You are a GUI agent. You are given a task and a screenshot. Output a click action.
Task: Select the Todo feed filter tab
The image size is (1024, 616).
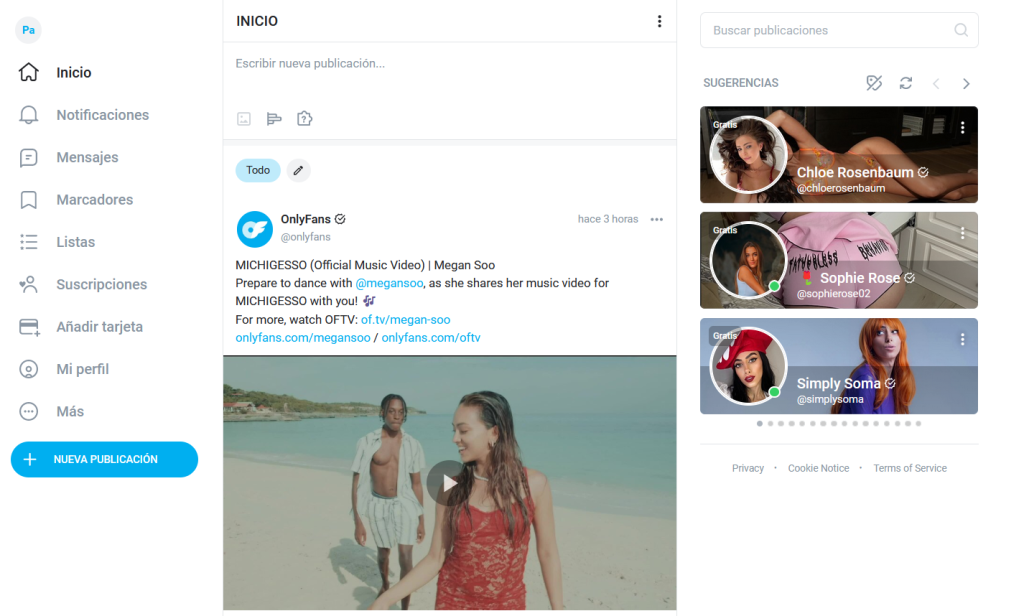[257, 170]
